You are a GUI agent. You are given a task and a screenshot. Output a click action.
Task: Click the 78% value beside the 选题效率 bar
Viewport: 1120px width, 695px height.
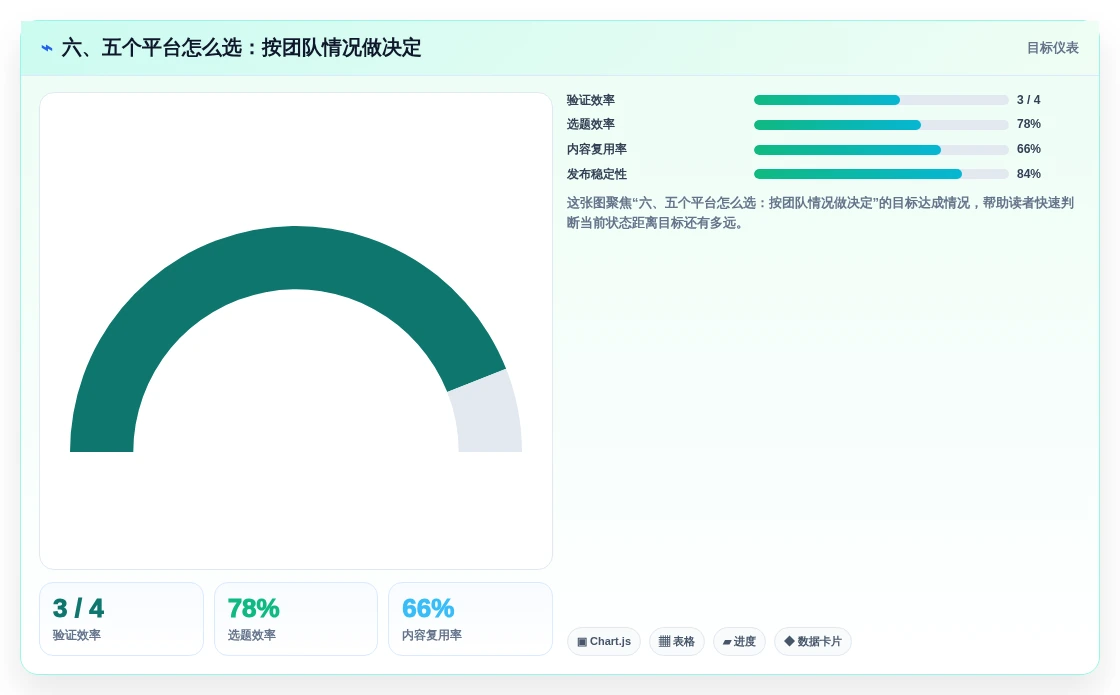click(1029, 124)
